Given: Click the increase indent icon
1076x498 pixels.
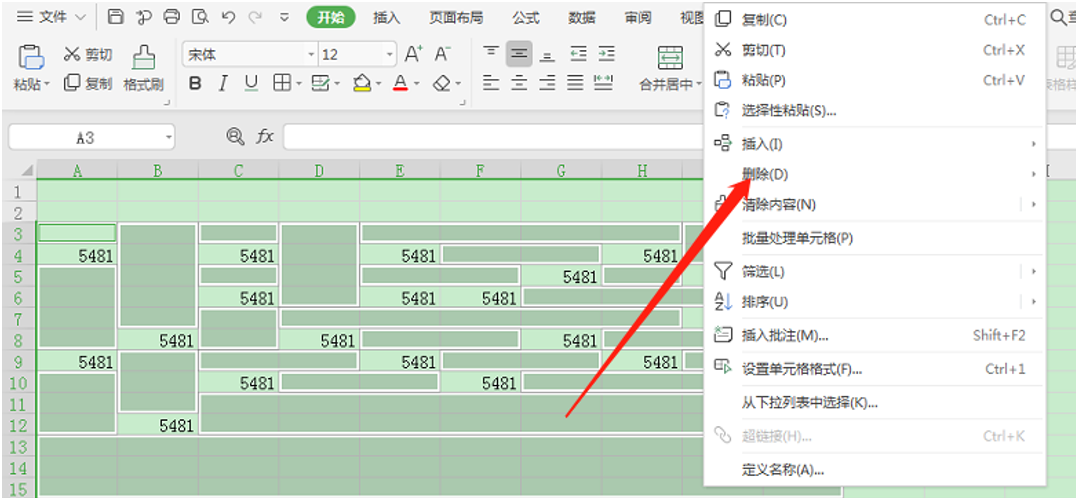Looking at the screenshot, I should point(606,54).
